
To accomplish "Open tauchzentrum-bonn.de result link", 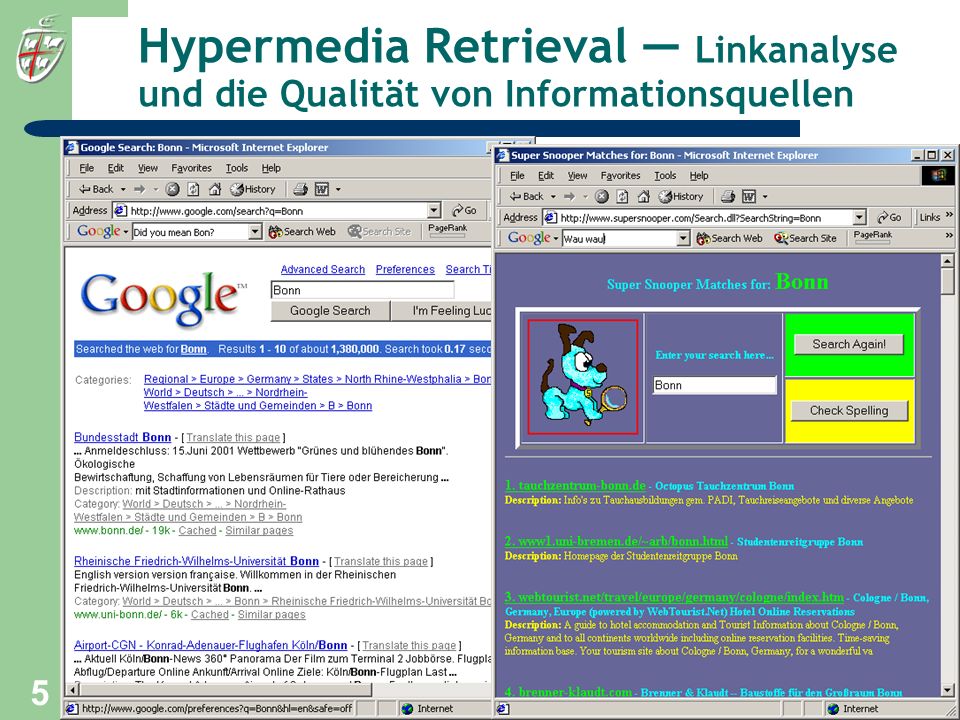I will tap(575, 486).
